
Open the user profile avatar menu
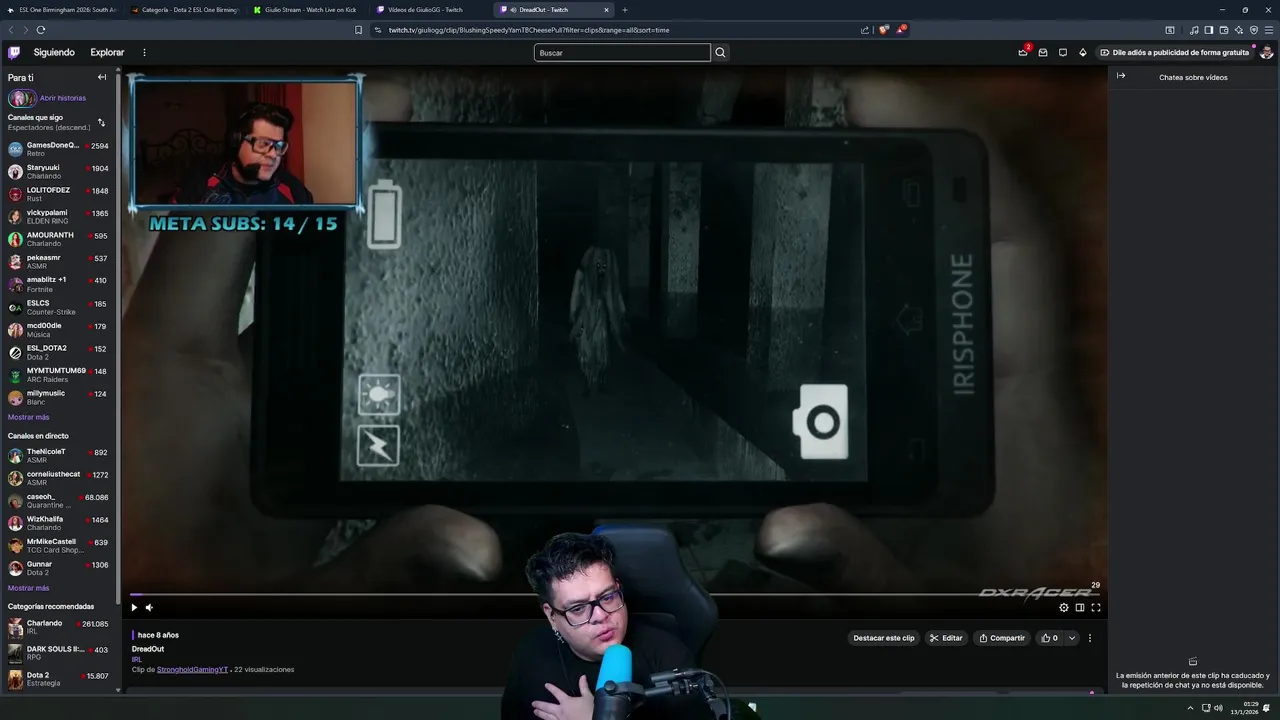[1266, 52]
